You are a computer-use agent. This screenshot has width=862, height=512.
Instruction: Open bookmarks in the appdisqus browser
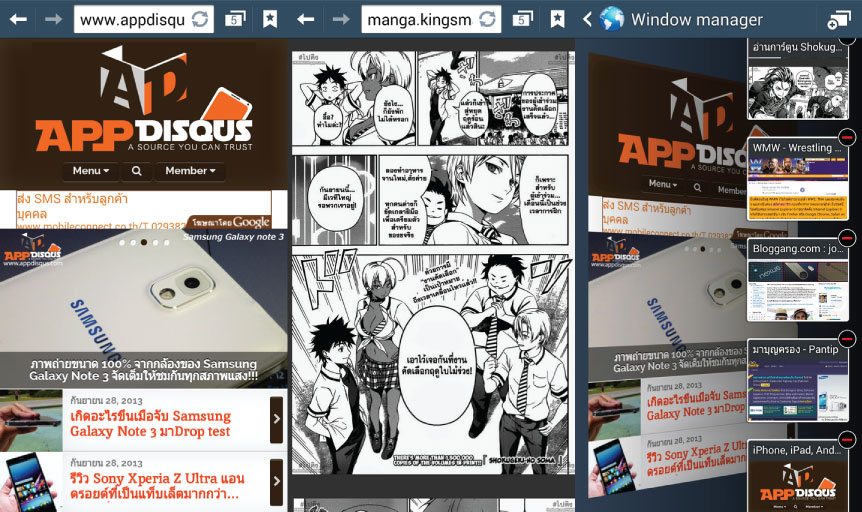pos(270,20)
